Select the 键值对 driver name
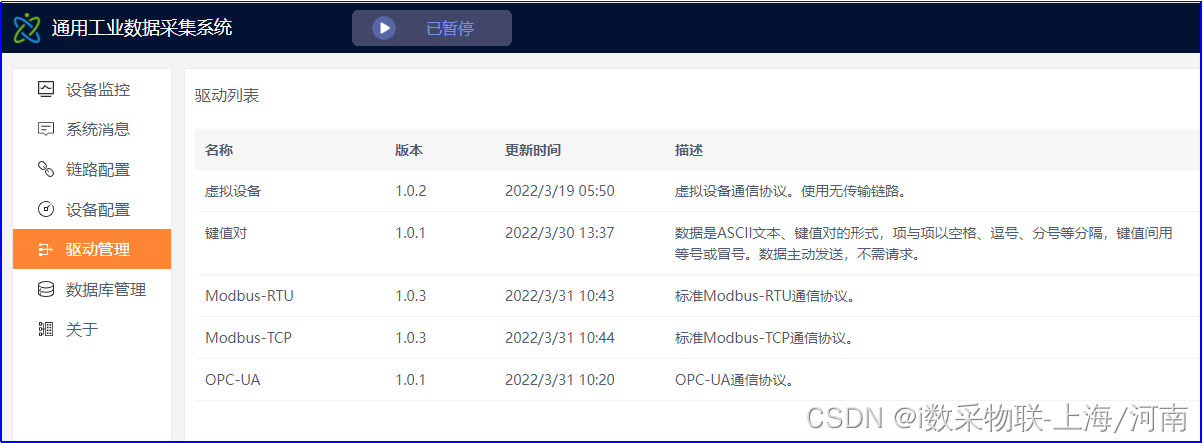 [226, 232]
